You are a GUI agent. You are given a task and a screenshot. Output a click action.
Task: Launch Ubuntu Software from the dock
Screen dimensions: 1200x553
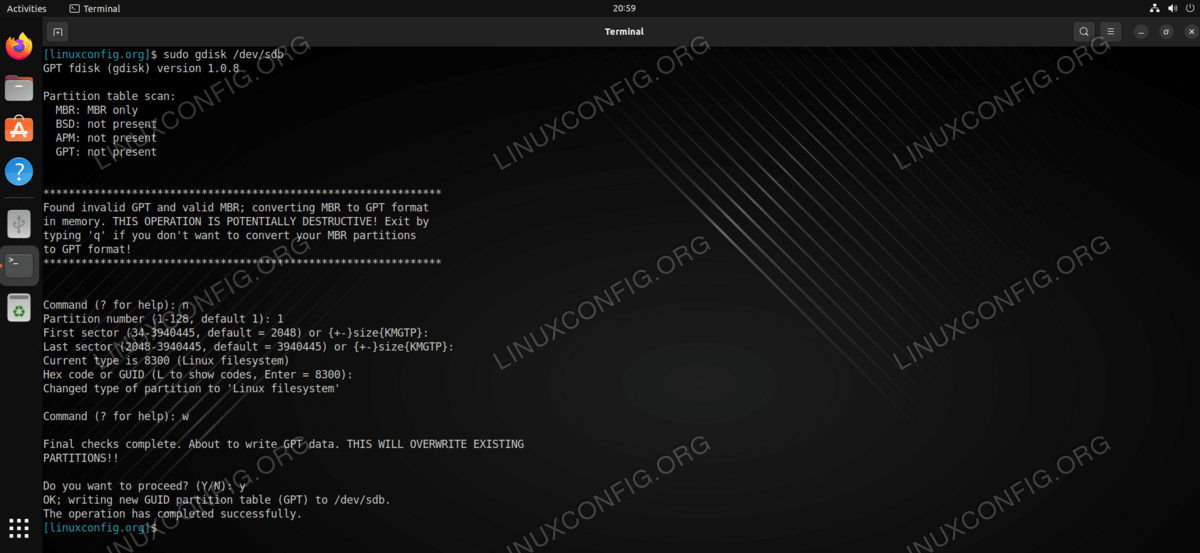pos(19,130)
